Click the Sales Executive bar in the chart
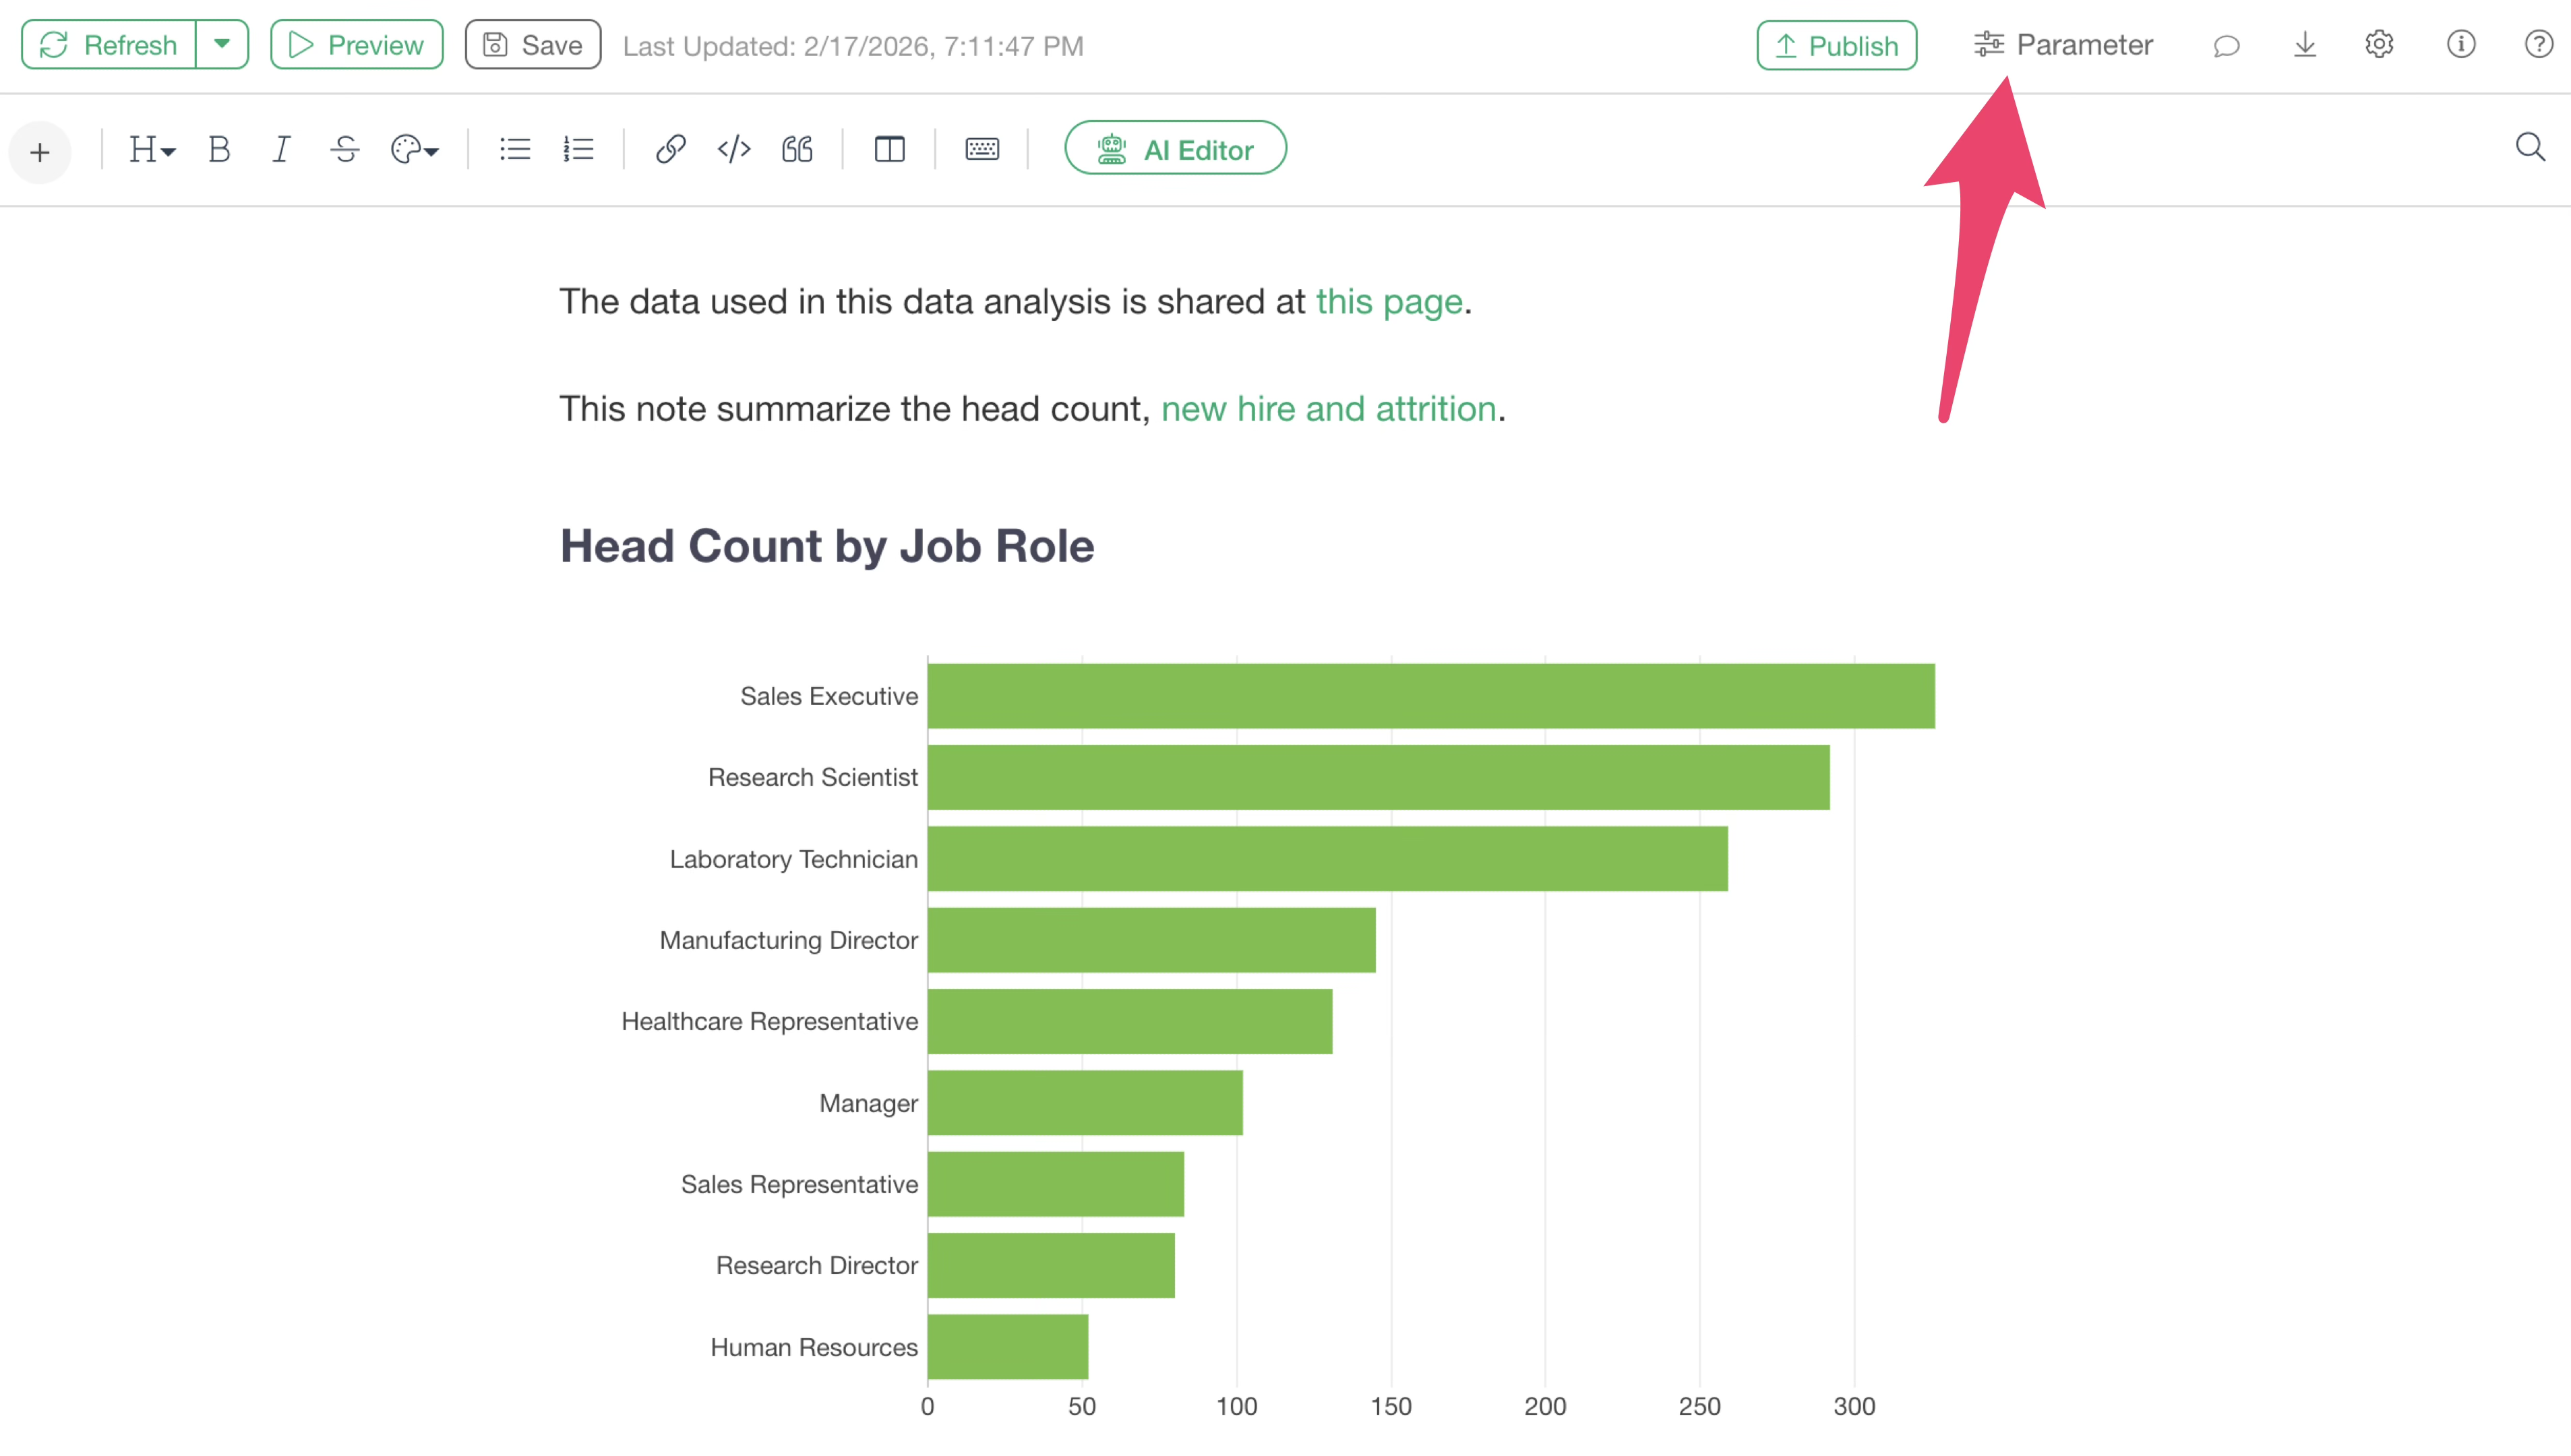The height and width of the screenshot is (1456, 2571). [1430, 696]
